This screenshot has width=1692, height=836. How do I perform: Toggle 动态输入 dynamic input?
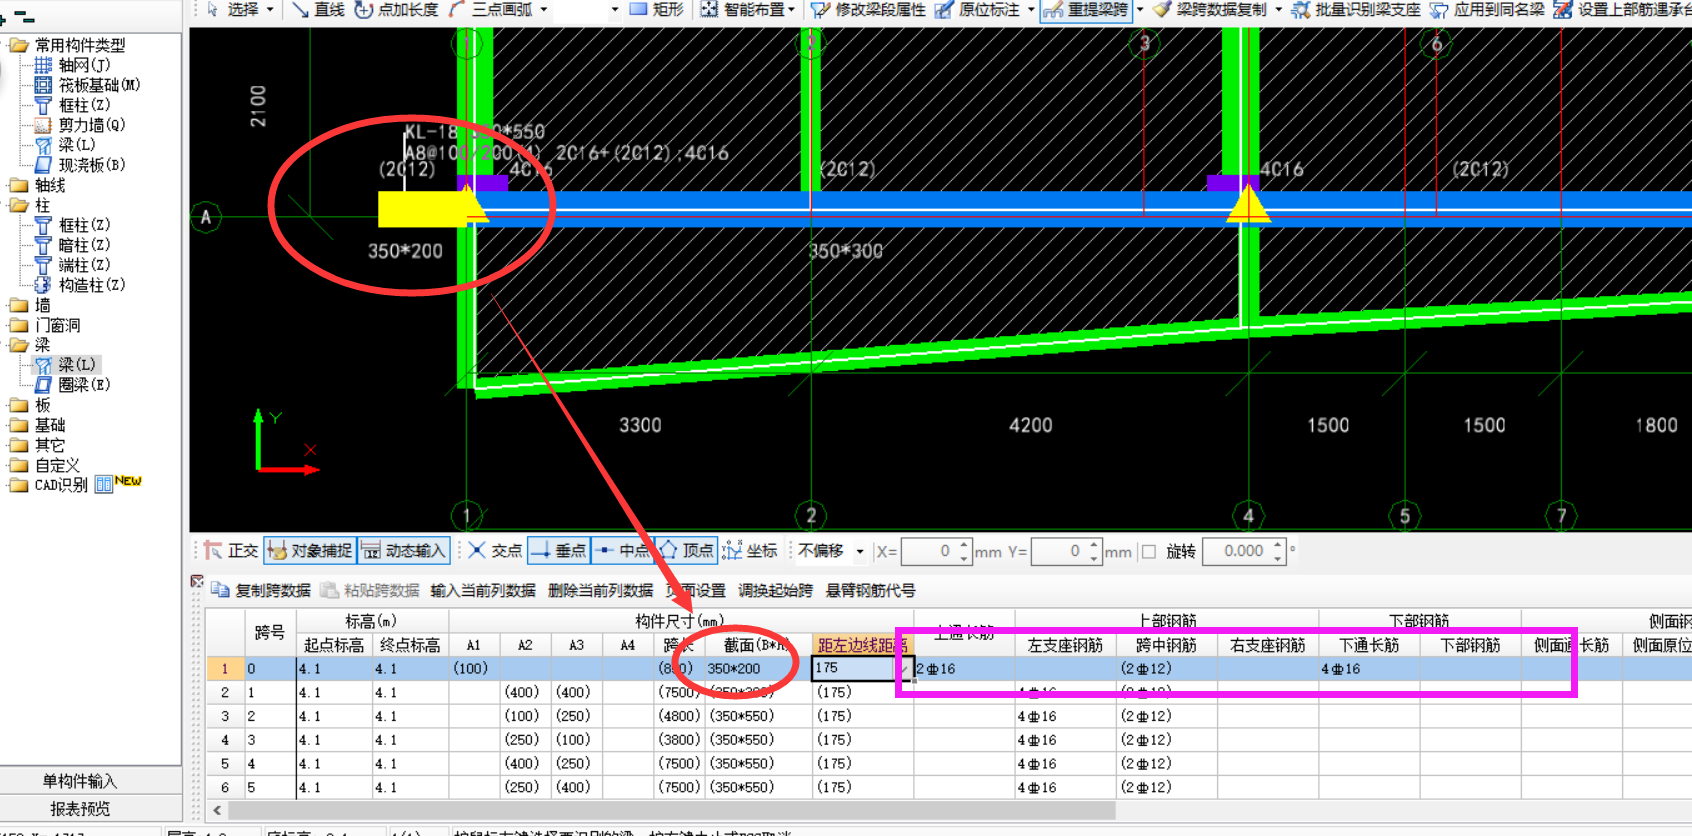pyautogui.click(x=403, y=550)
